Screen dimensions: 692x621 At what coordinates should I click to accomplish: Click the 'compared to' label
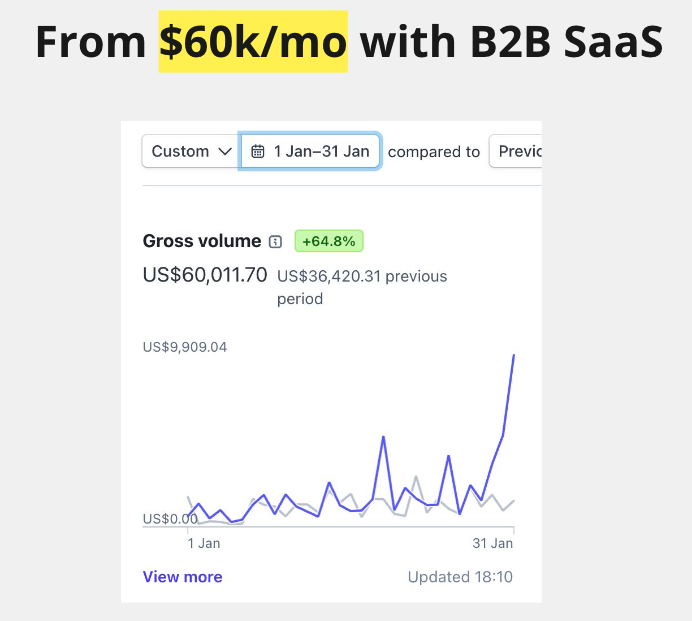pyautogui.click(x=434, y=152)
